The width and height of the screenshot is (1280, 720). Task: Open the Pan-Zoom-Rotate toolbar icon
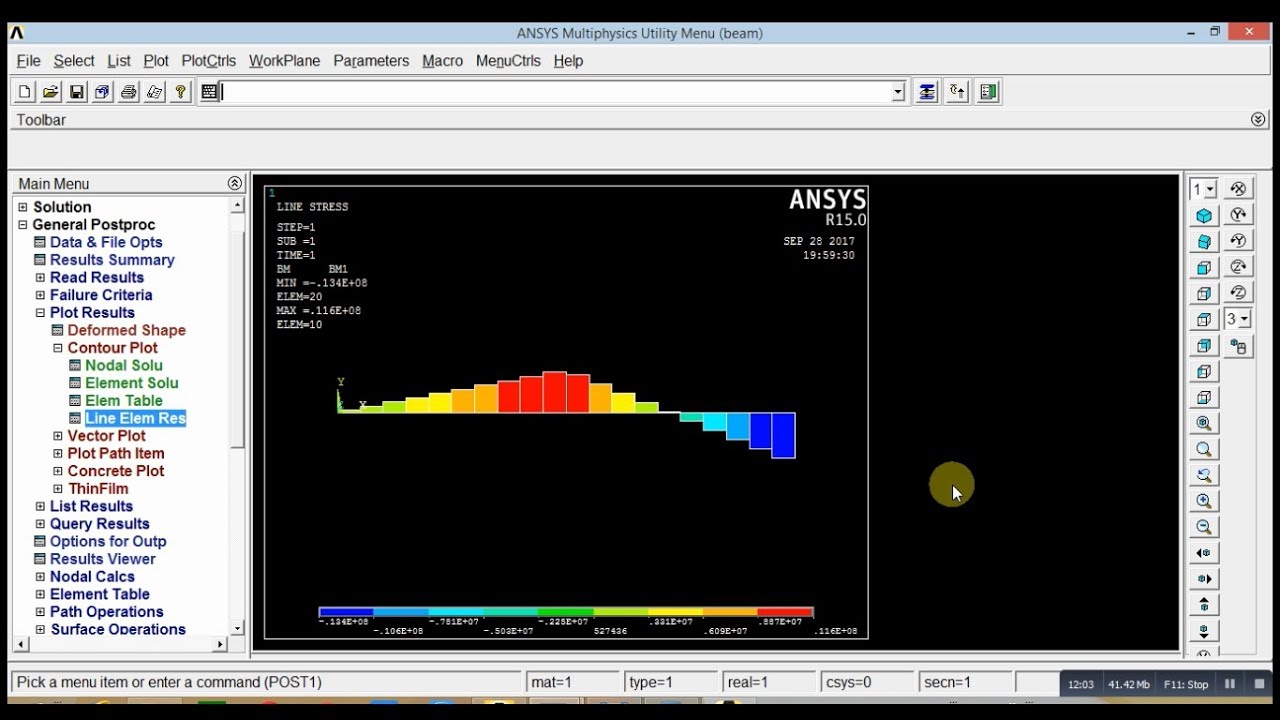103,92
